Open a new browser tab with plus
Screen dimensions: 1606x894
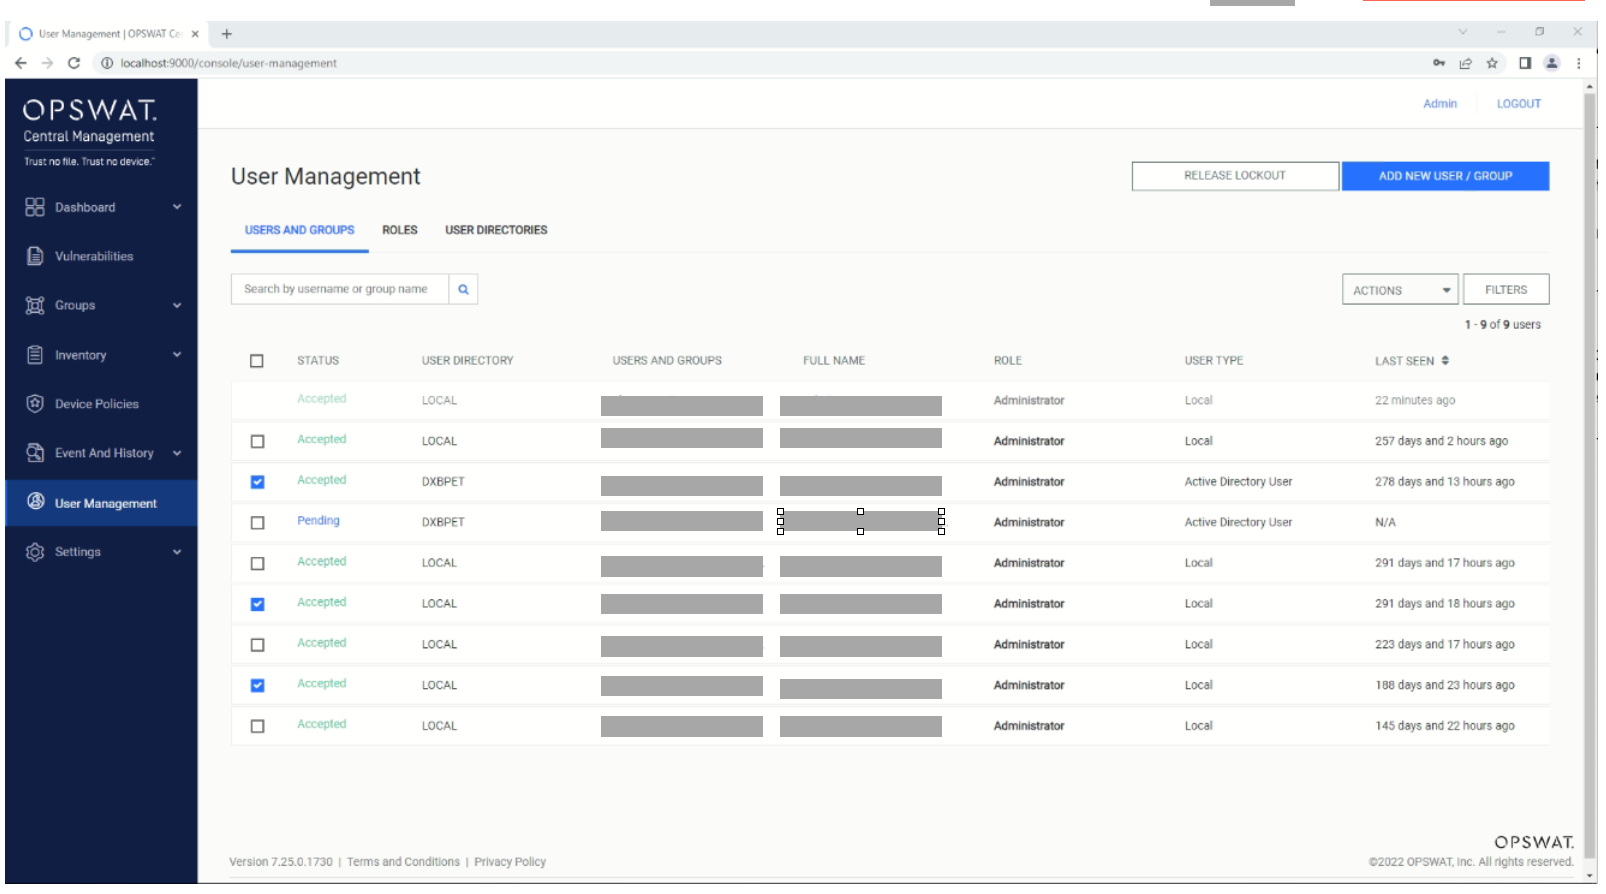click(x=227, y=34)
